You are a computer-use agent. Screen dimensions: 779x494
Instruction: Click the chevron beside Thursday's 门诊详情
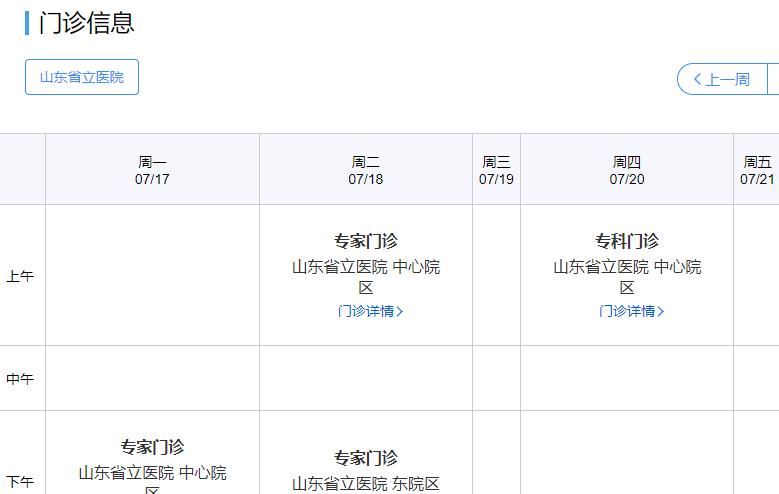(661, 311)
